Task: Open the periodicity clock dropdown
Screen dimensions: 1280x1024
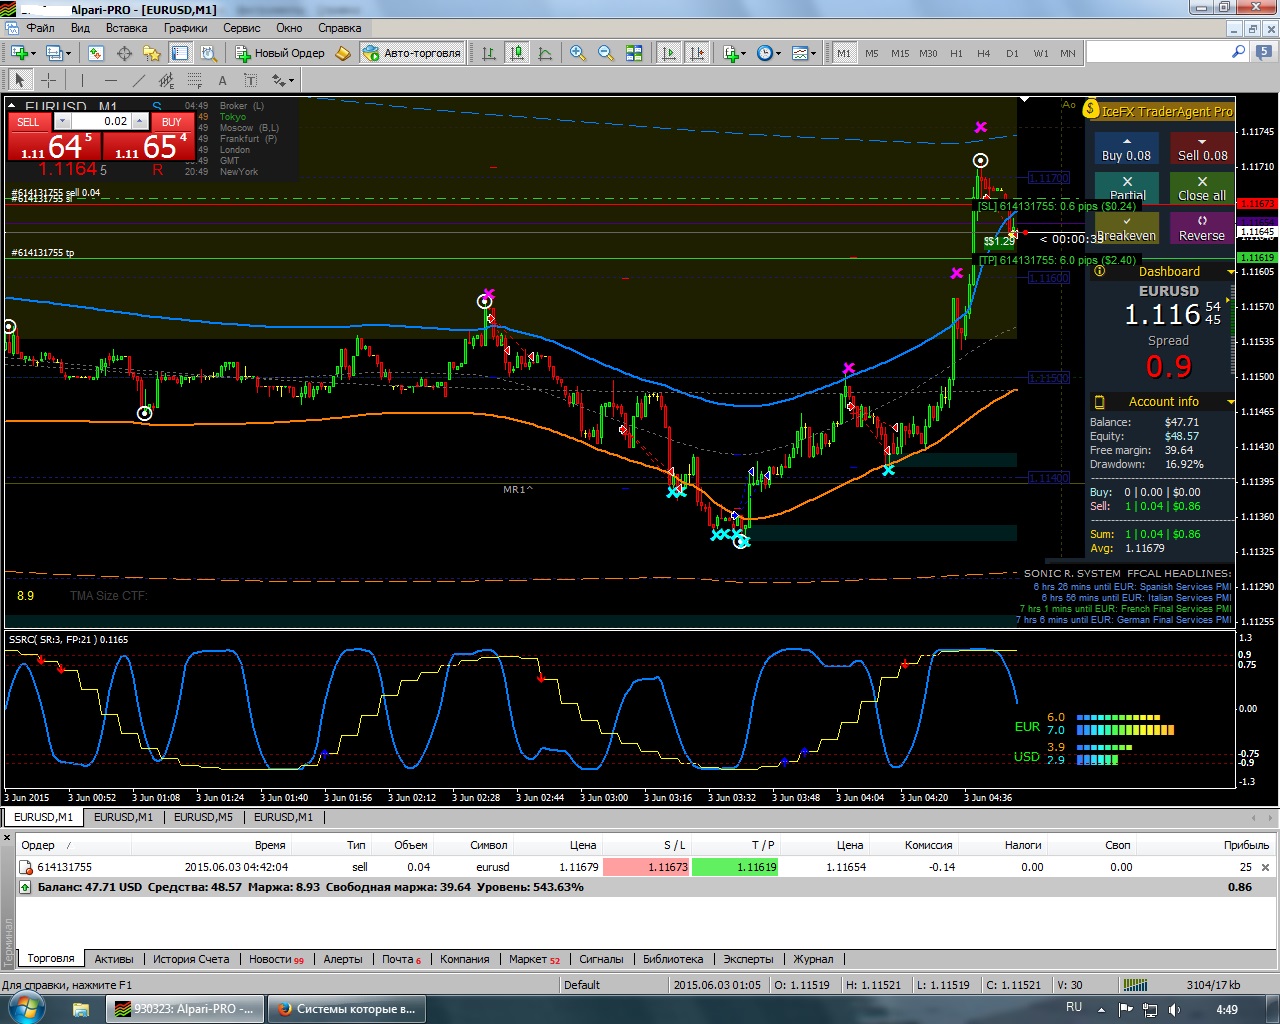Action: 768,53
